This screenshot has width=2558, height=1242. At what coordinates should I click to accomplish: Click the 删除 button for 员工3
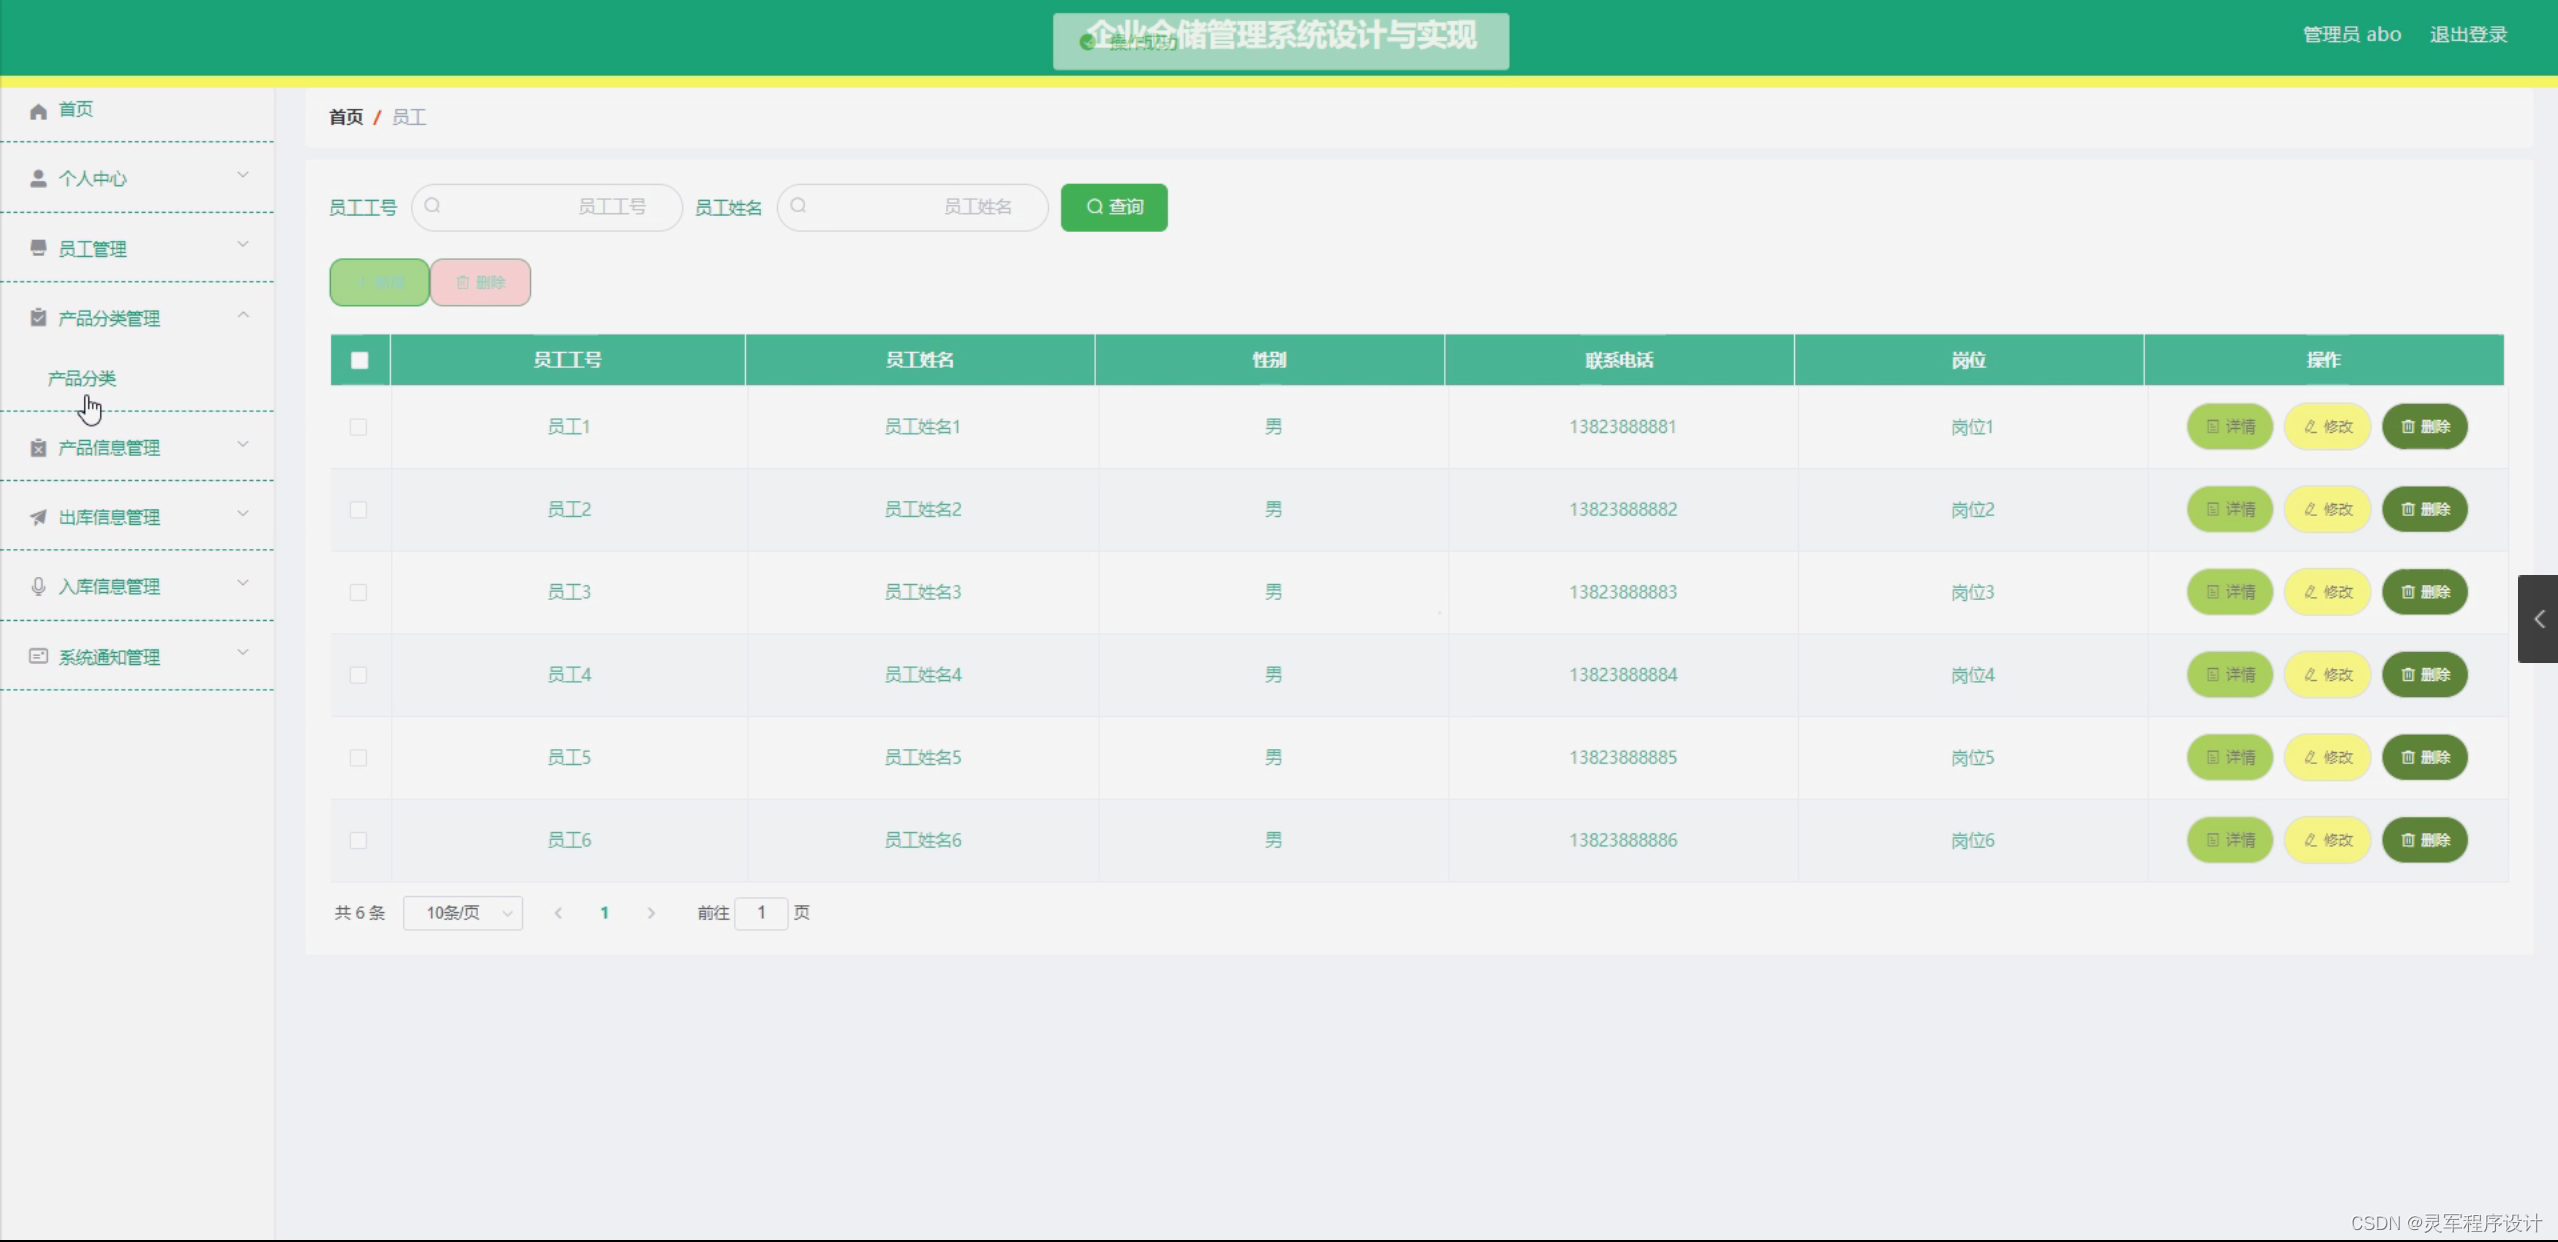(2425, 592)
